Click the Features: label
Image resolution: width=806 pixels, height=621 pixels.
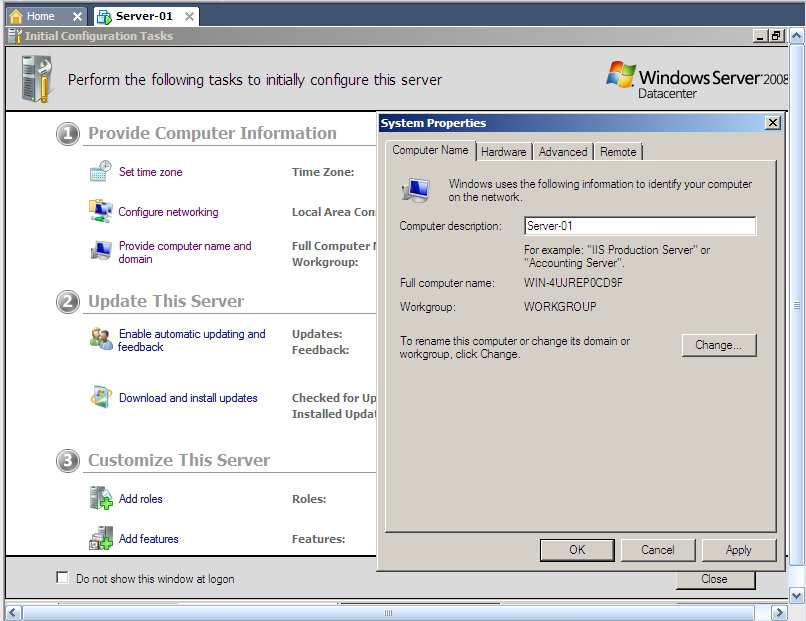[318, 539]
